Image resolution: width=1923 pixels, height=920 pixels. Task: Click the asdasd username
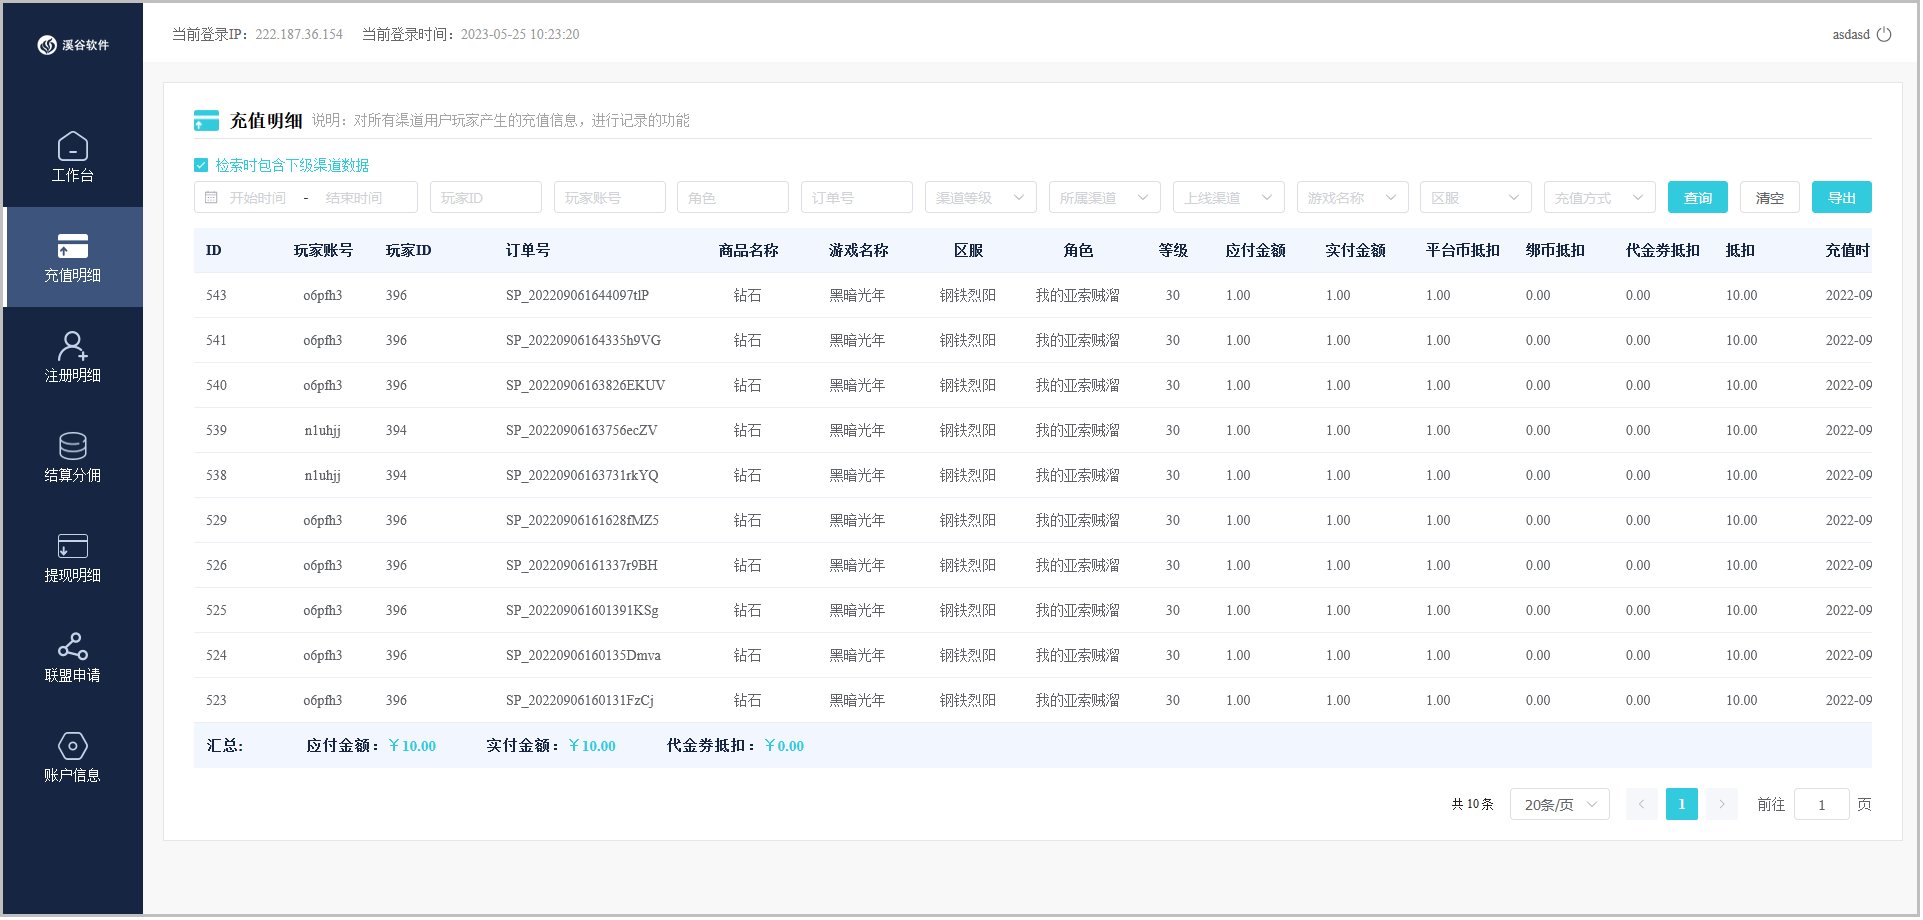point(1850,34)
